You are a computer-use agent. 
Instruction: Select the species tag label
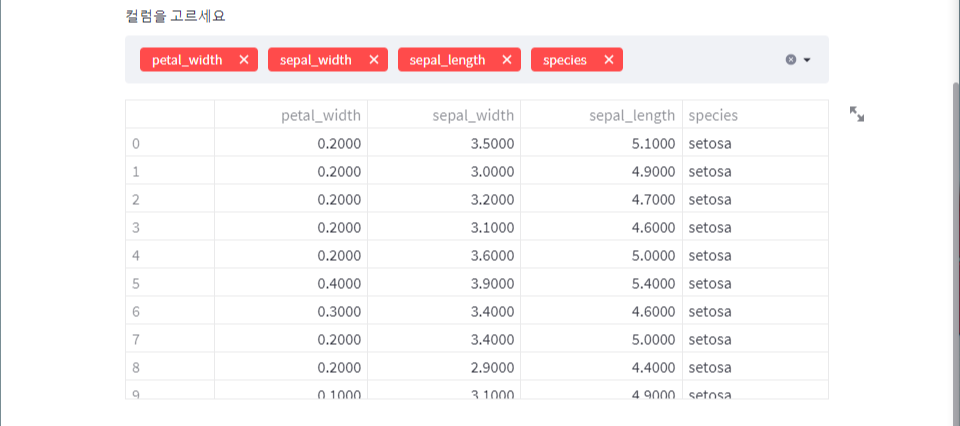pyautogui.click(x=564, y=60)
